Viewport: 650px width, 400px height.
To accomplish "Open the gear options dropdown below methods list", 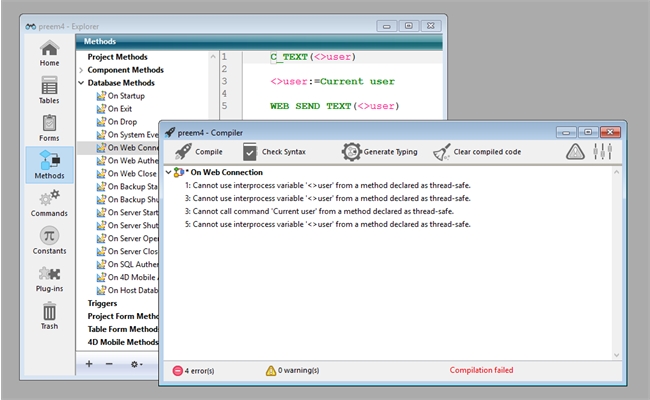I will (136, 364).
